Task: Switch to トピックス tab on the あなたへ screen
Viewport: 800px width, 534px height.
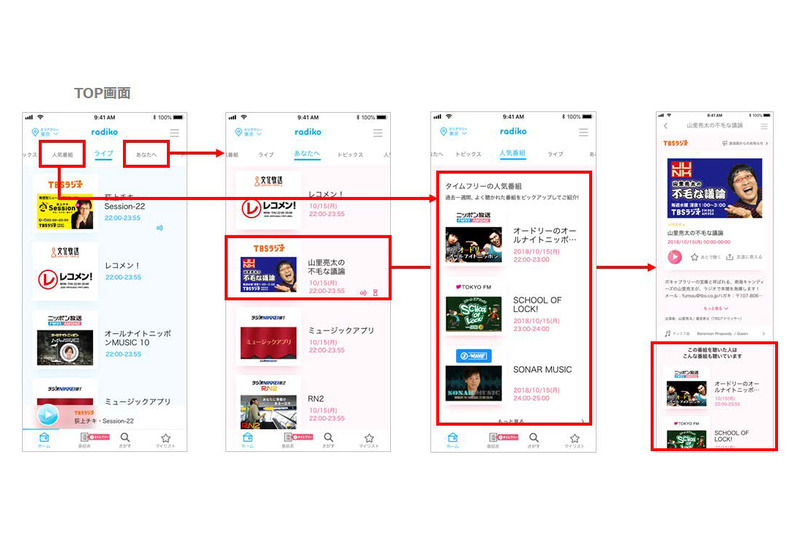Action: tap(350, 155)
